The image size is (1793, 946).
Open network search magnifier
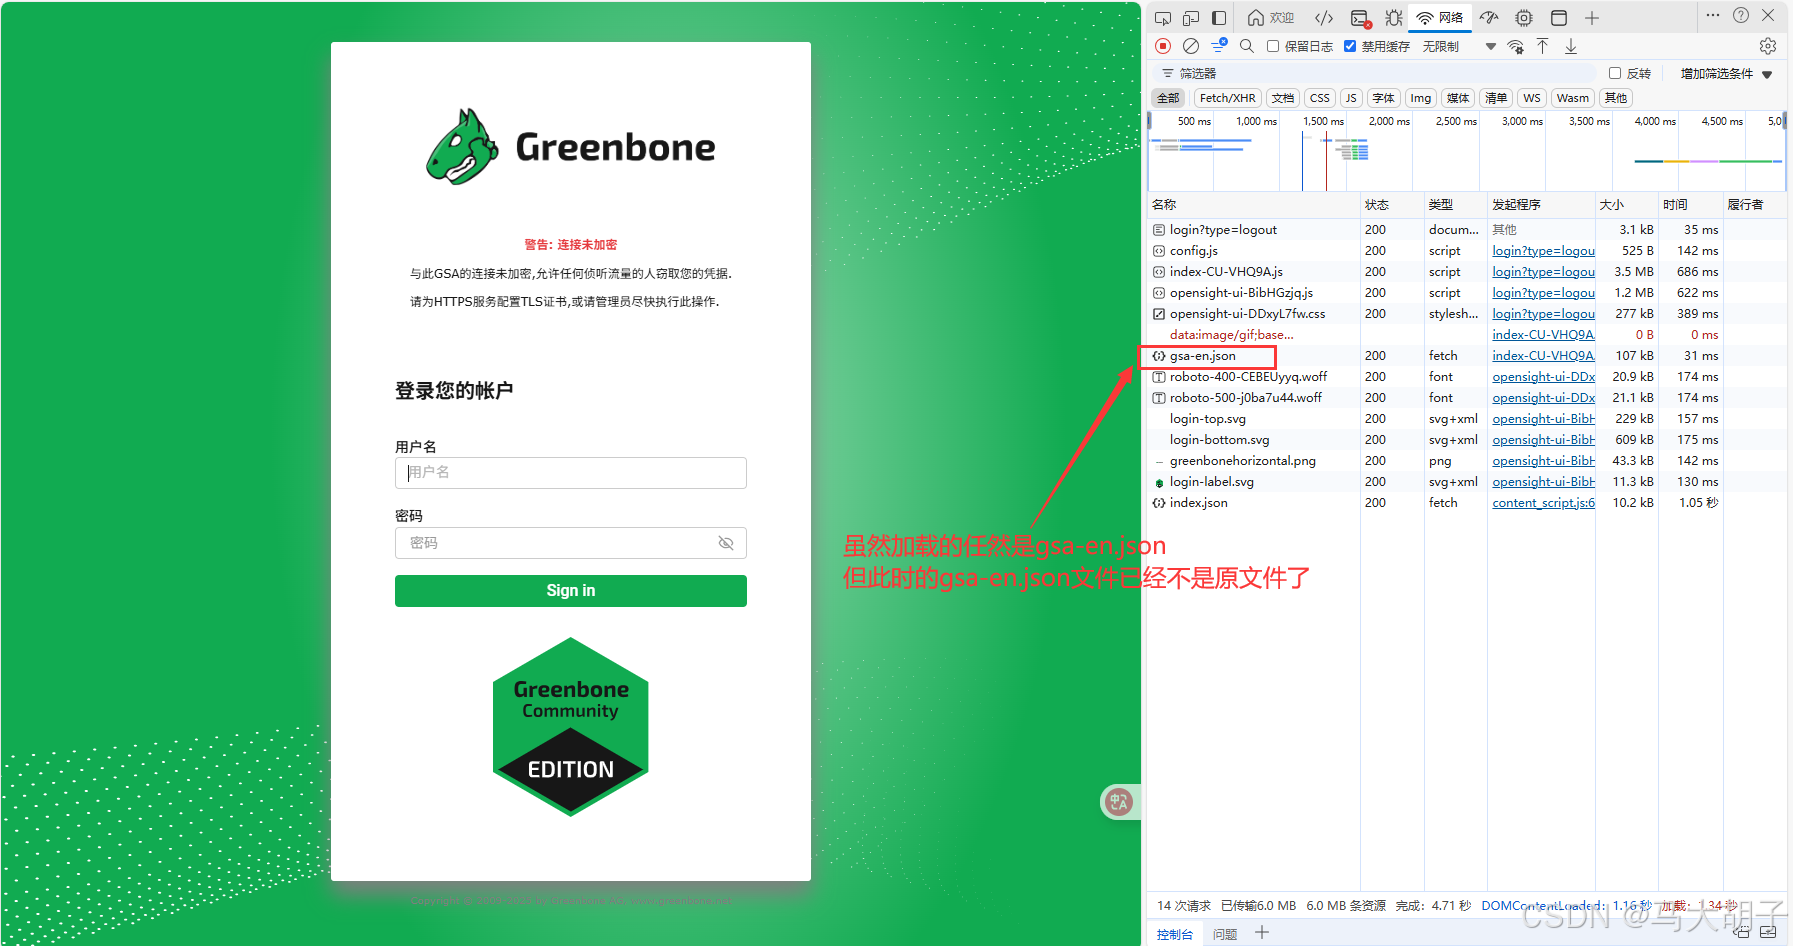[1247, 46]
